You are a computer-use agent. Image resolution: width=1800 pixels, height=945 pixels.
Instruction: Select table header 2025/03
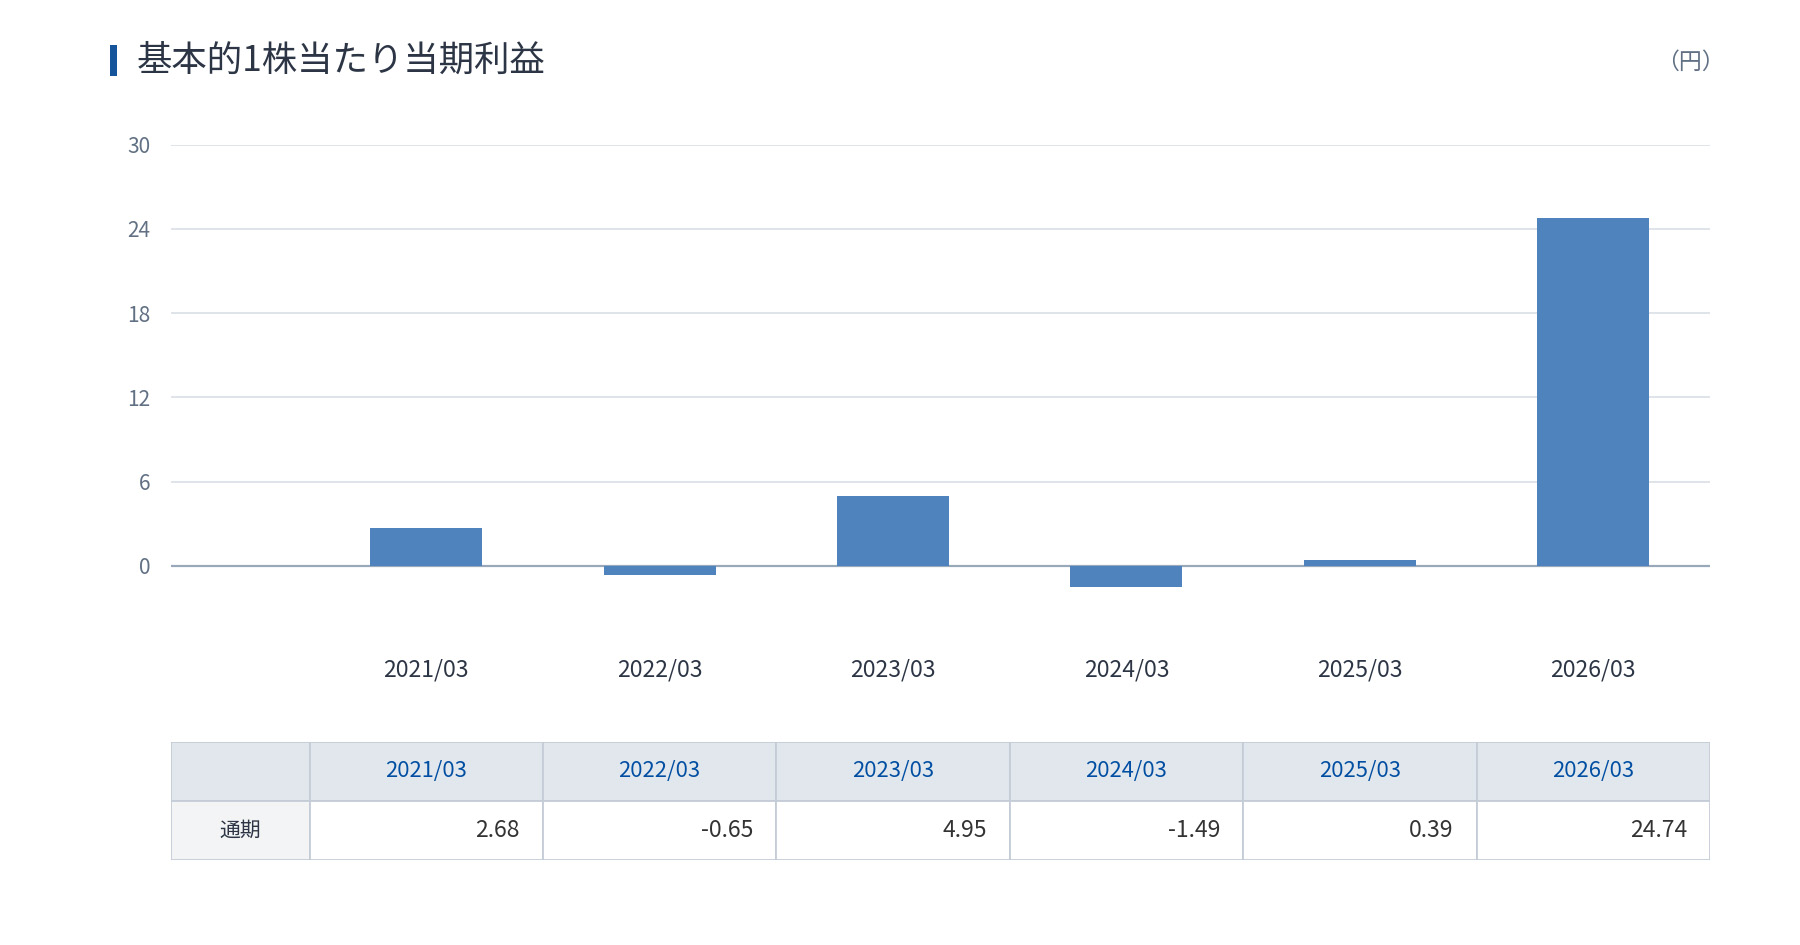1360,770
